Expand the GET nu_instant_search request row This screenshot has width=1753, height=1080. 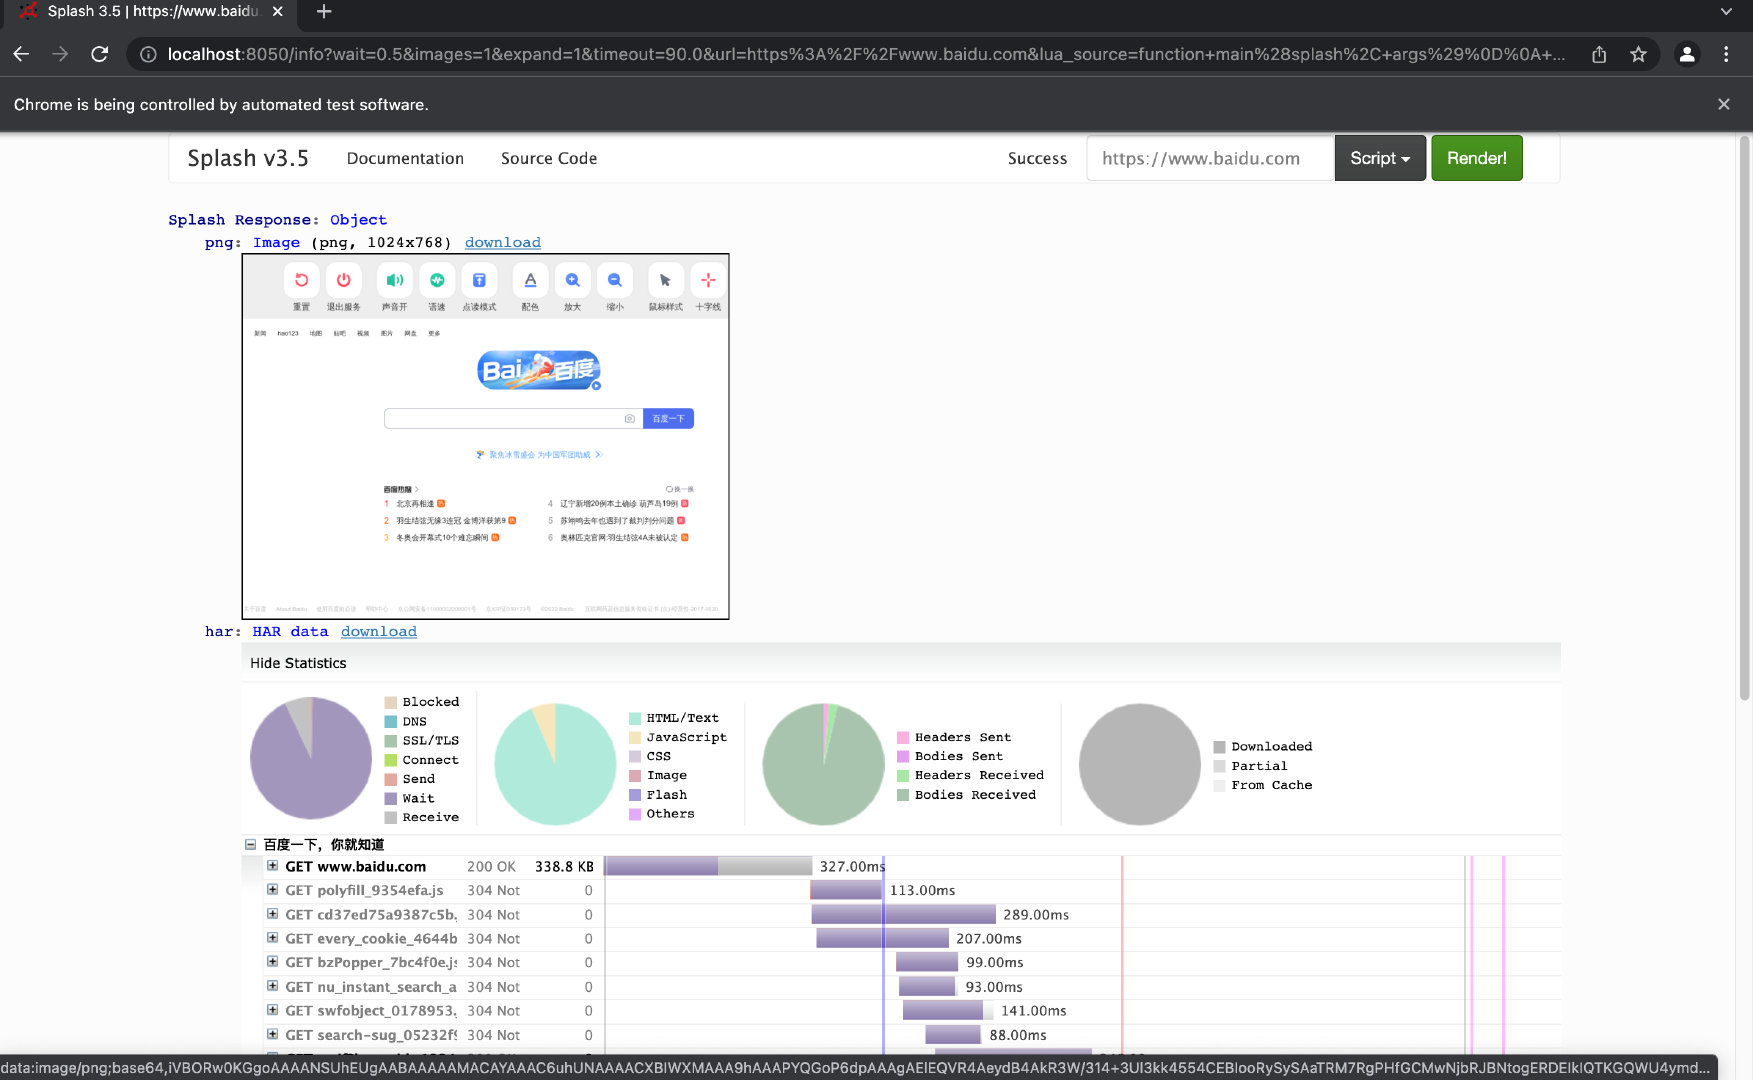(272, 986)
